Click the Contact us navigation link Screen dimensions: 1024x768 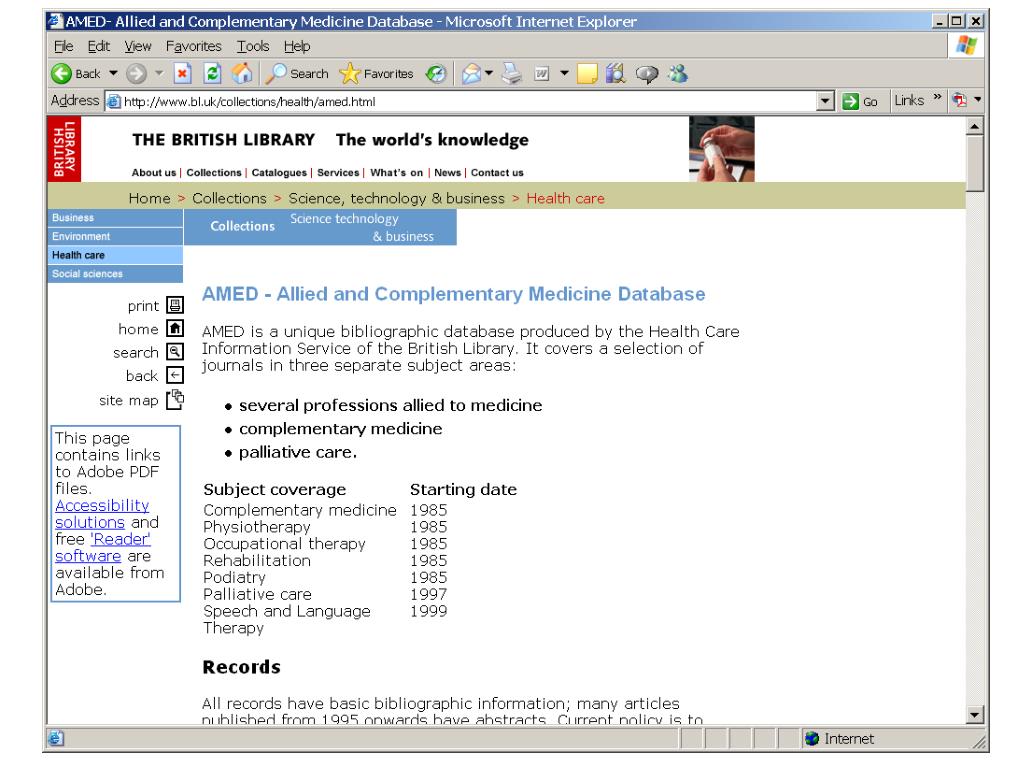497,173
